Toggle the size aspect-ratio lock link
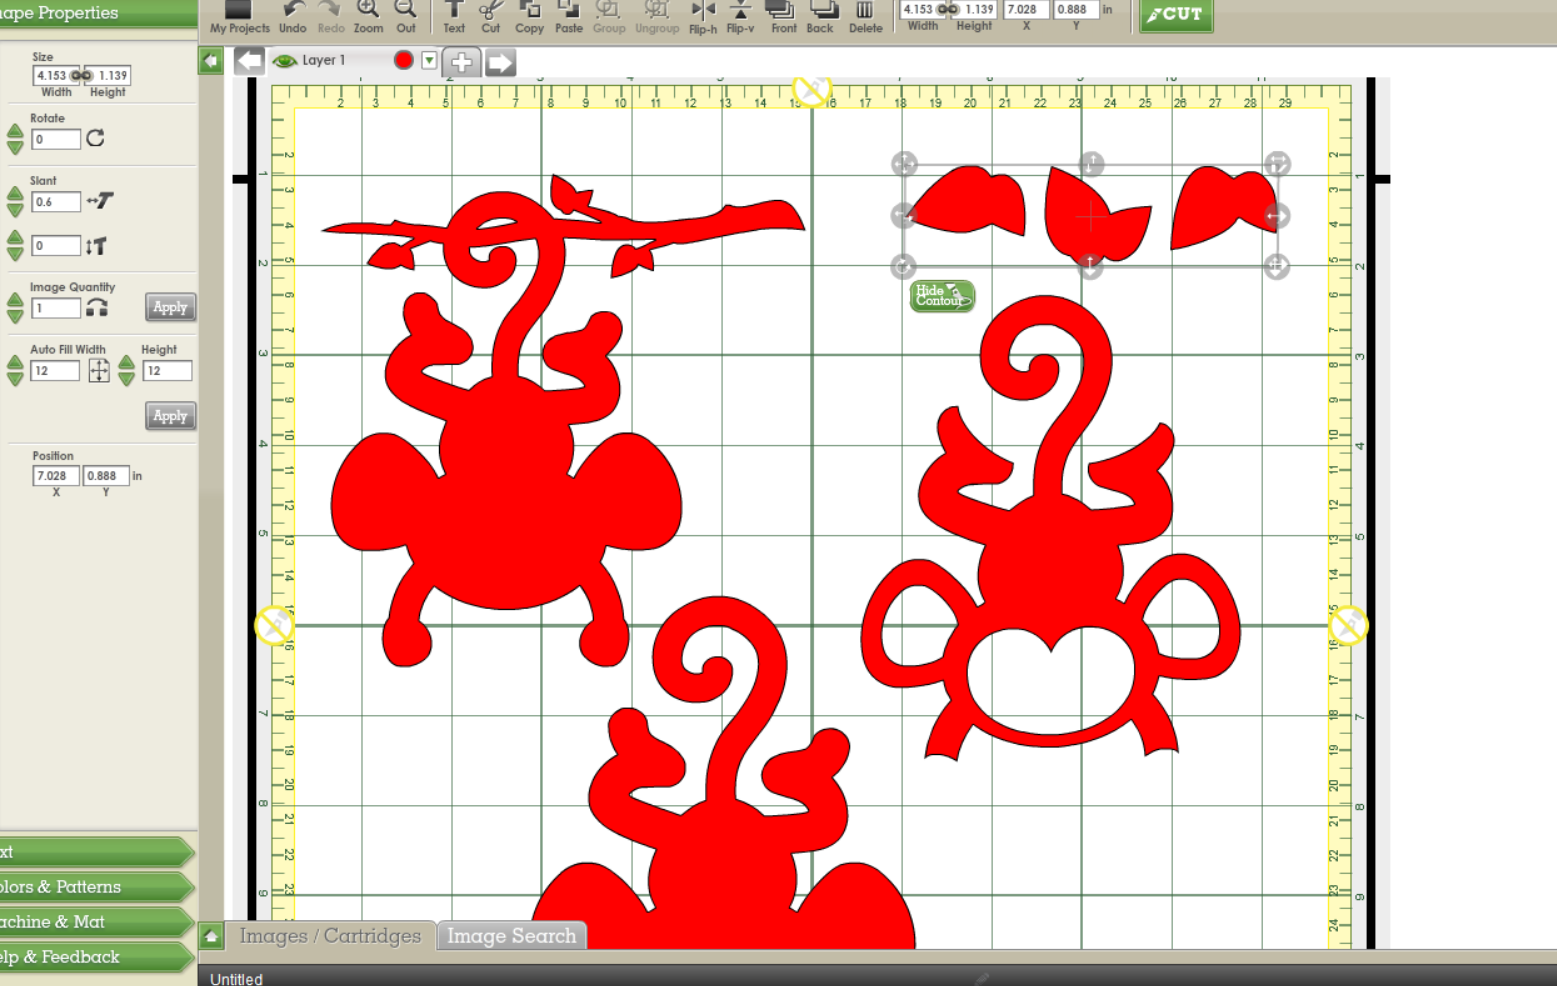This screenshot has height=986, width=1557. (81, 75)
